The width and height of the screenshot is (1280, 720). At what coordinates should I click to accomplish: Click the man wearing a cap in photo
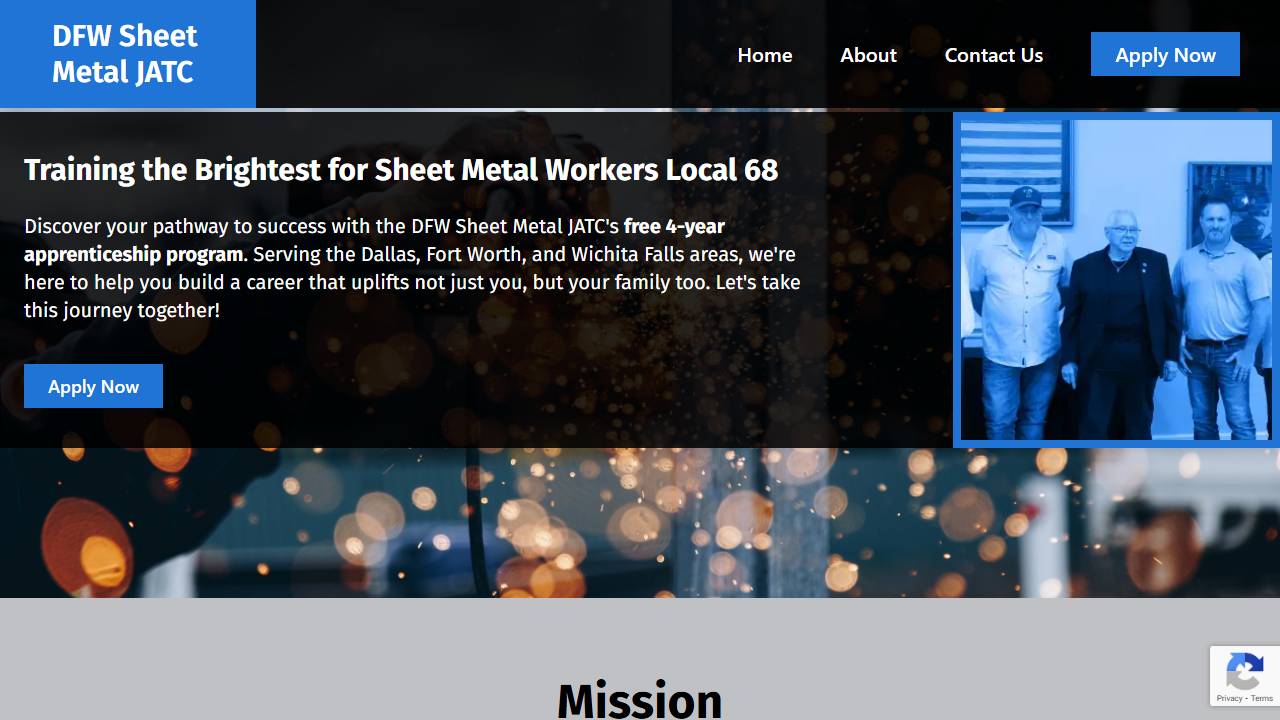1018,300
